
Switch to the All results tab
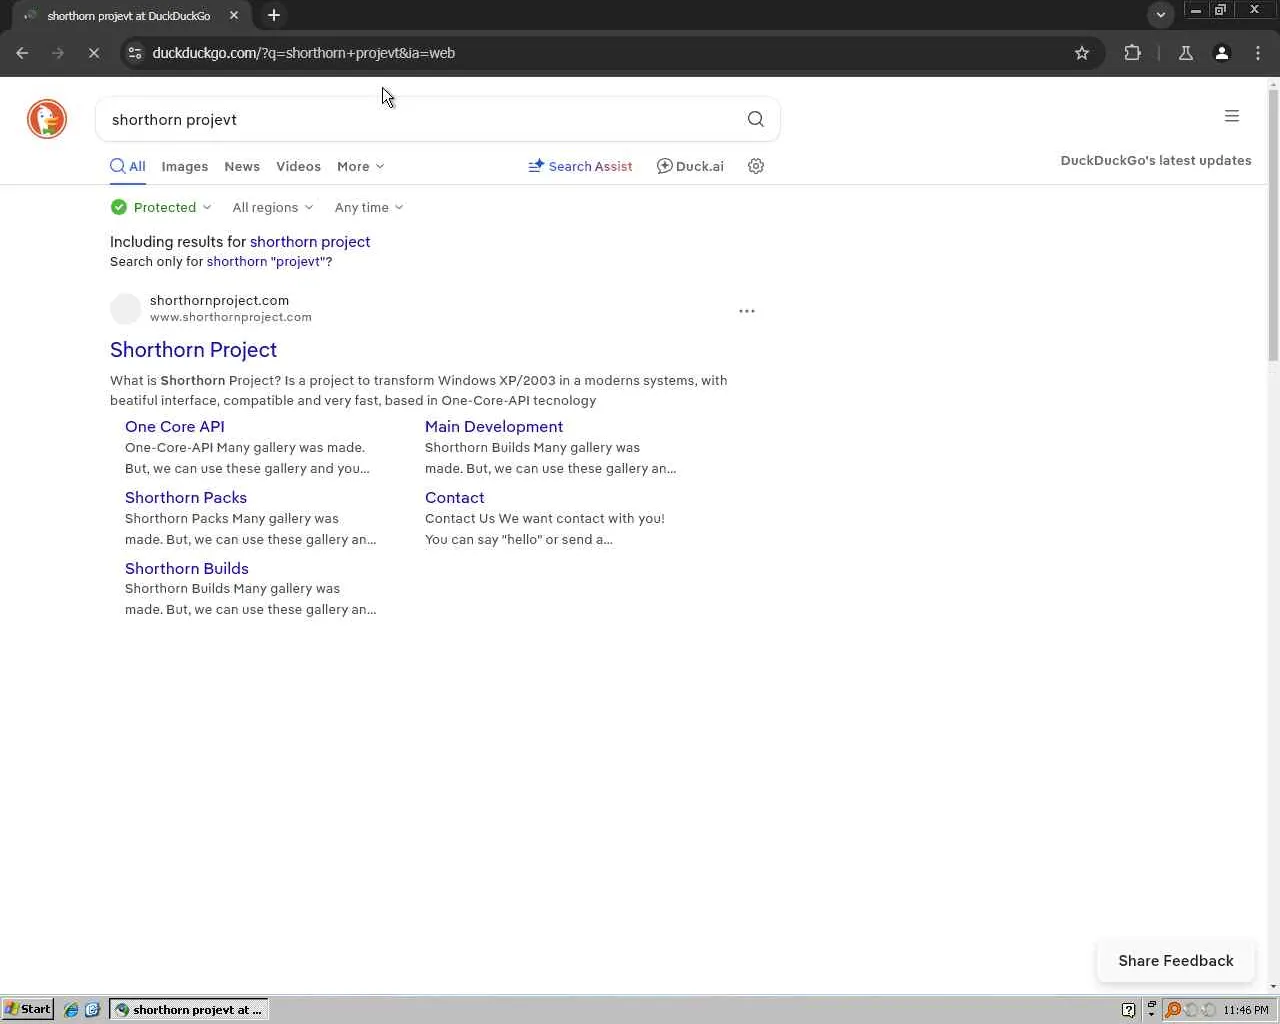click(128, 166)
